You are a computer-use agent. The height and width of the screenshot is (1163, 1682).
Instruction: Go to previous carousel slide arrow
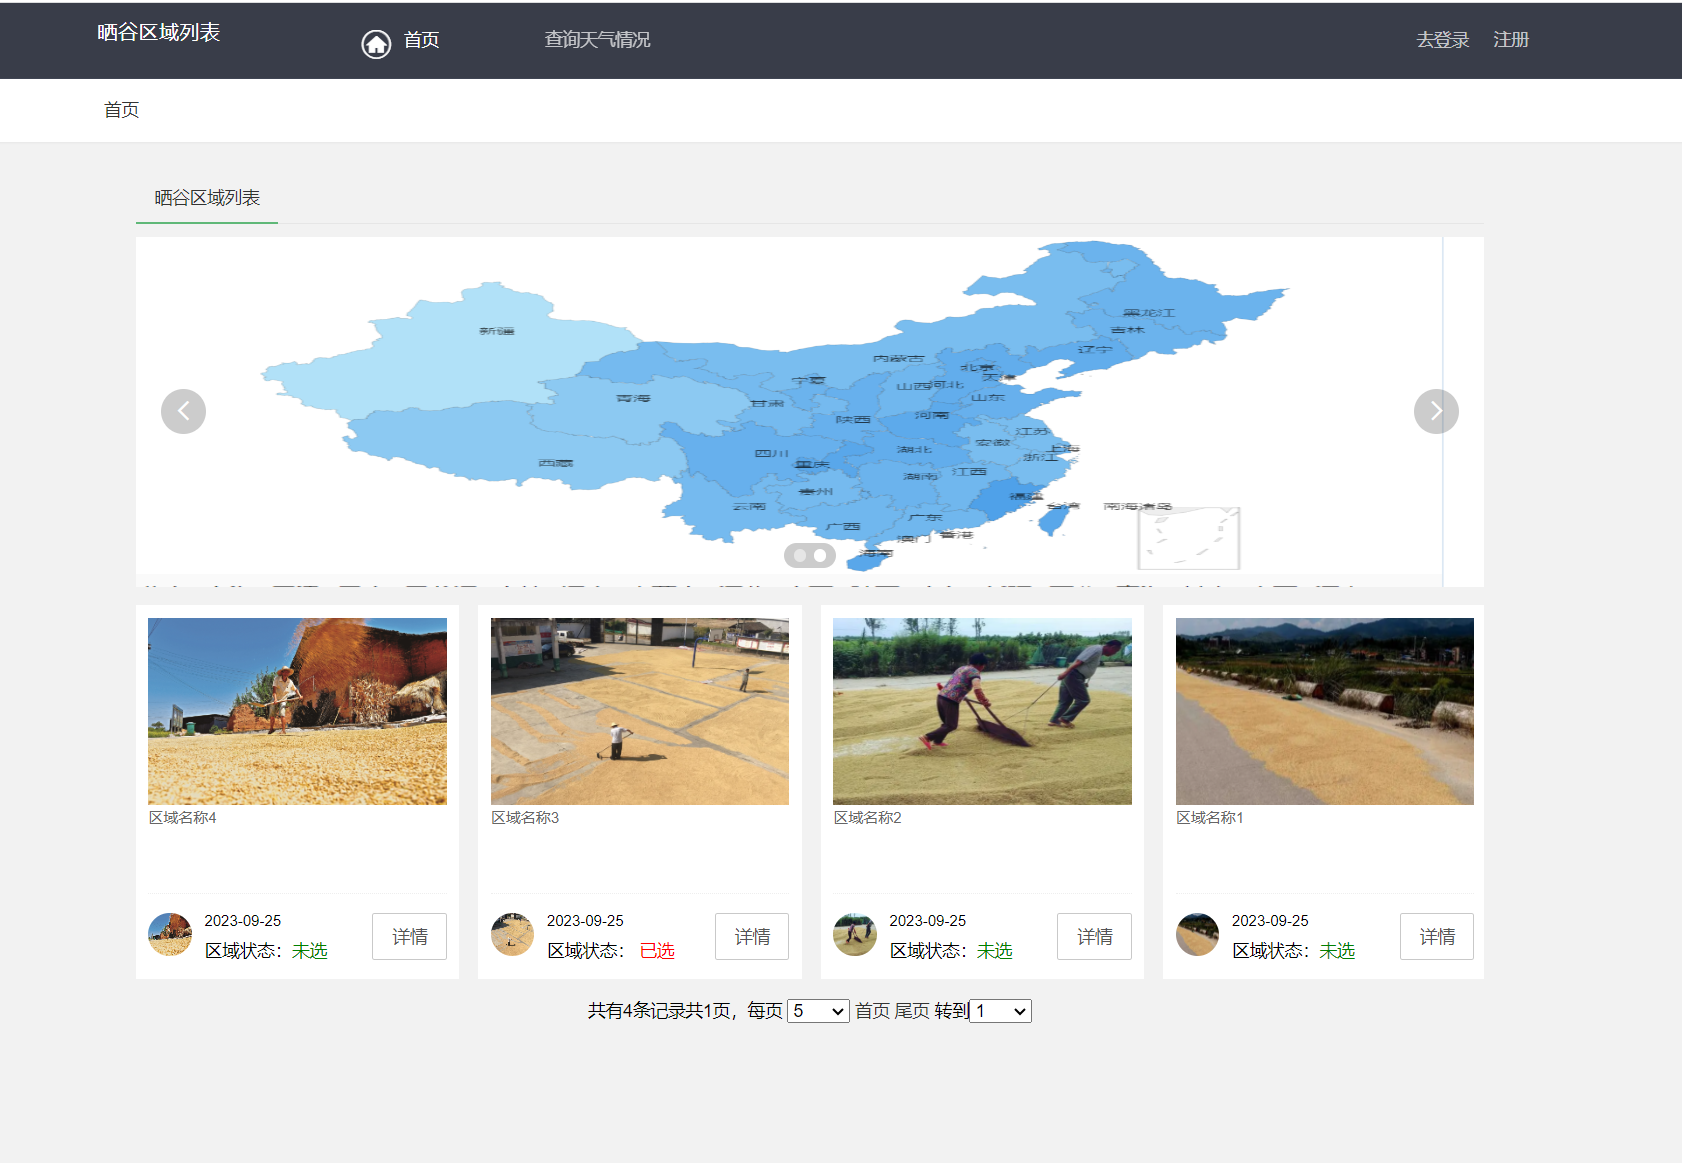click(183, 411)
